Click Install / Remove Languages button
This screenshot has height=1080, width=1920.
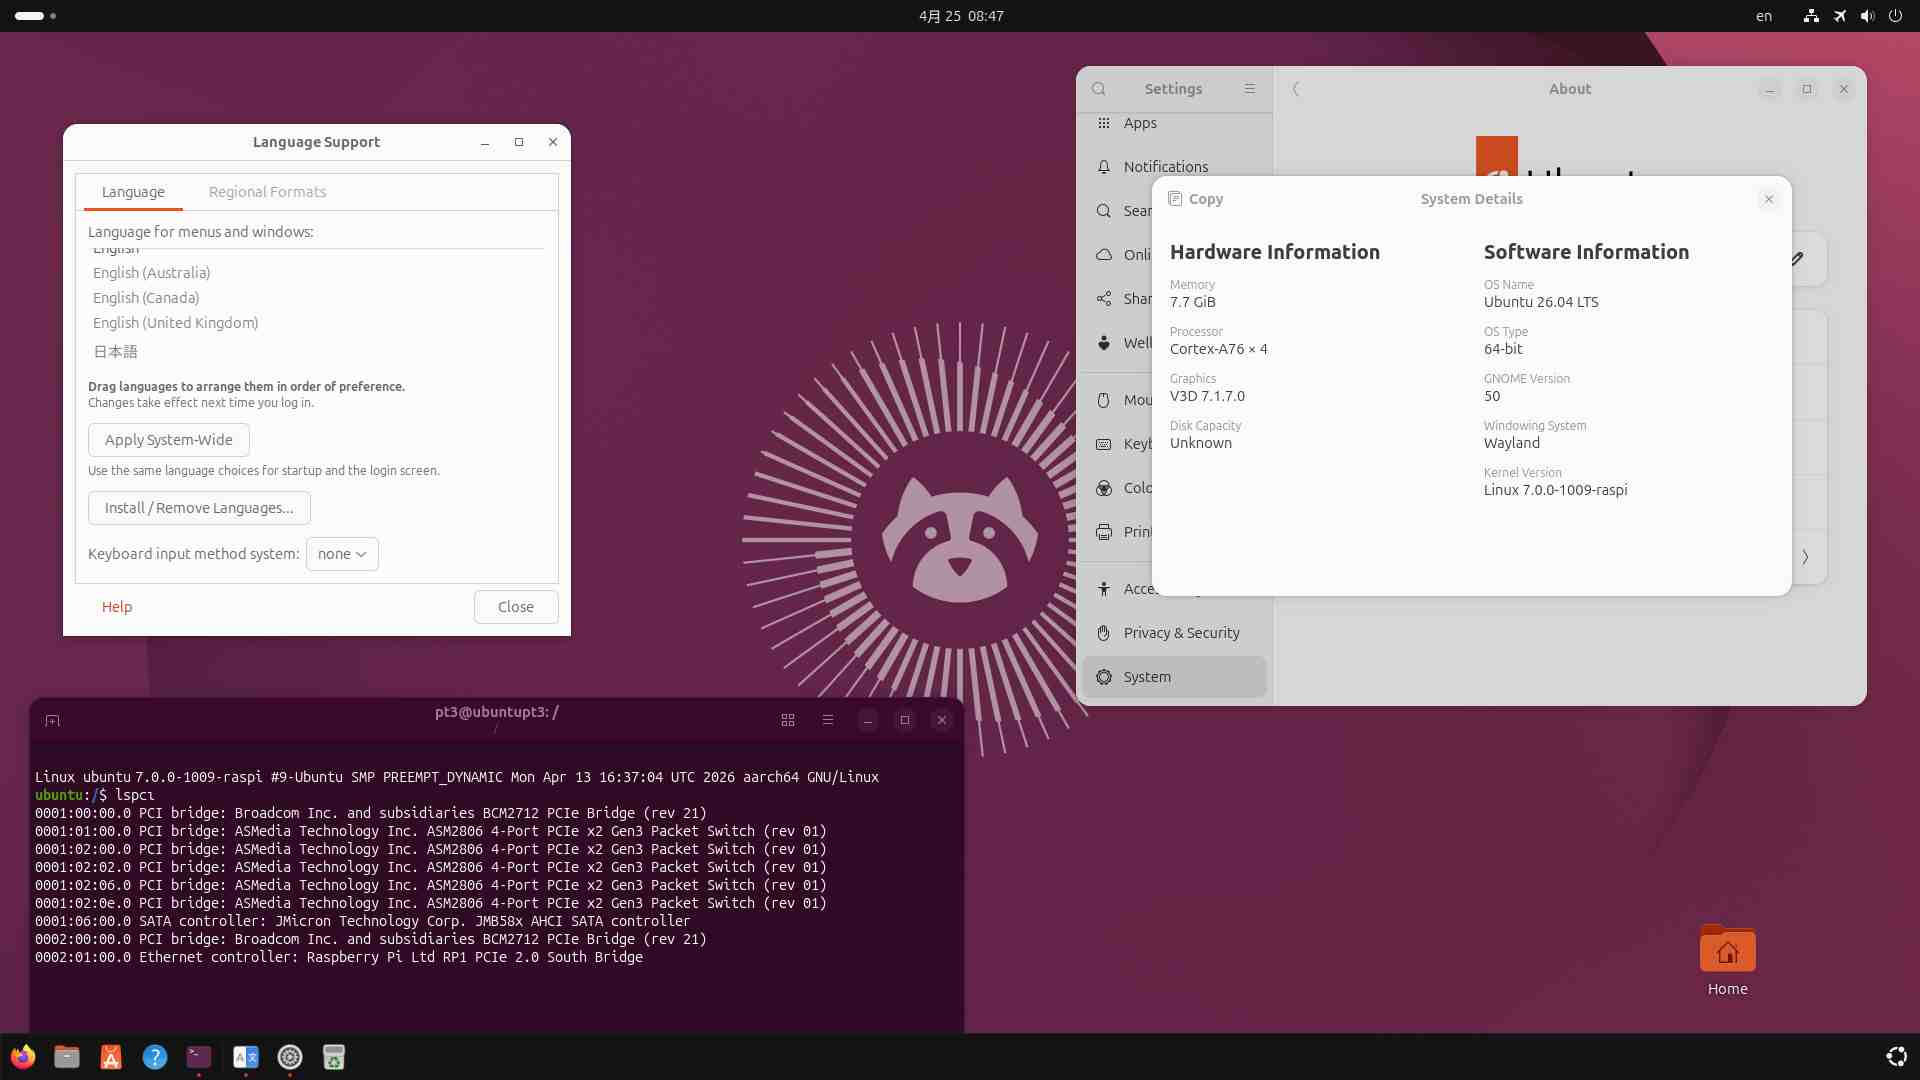click(x=199, y=508)
